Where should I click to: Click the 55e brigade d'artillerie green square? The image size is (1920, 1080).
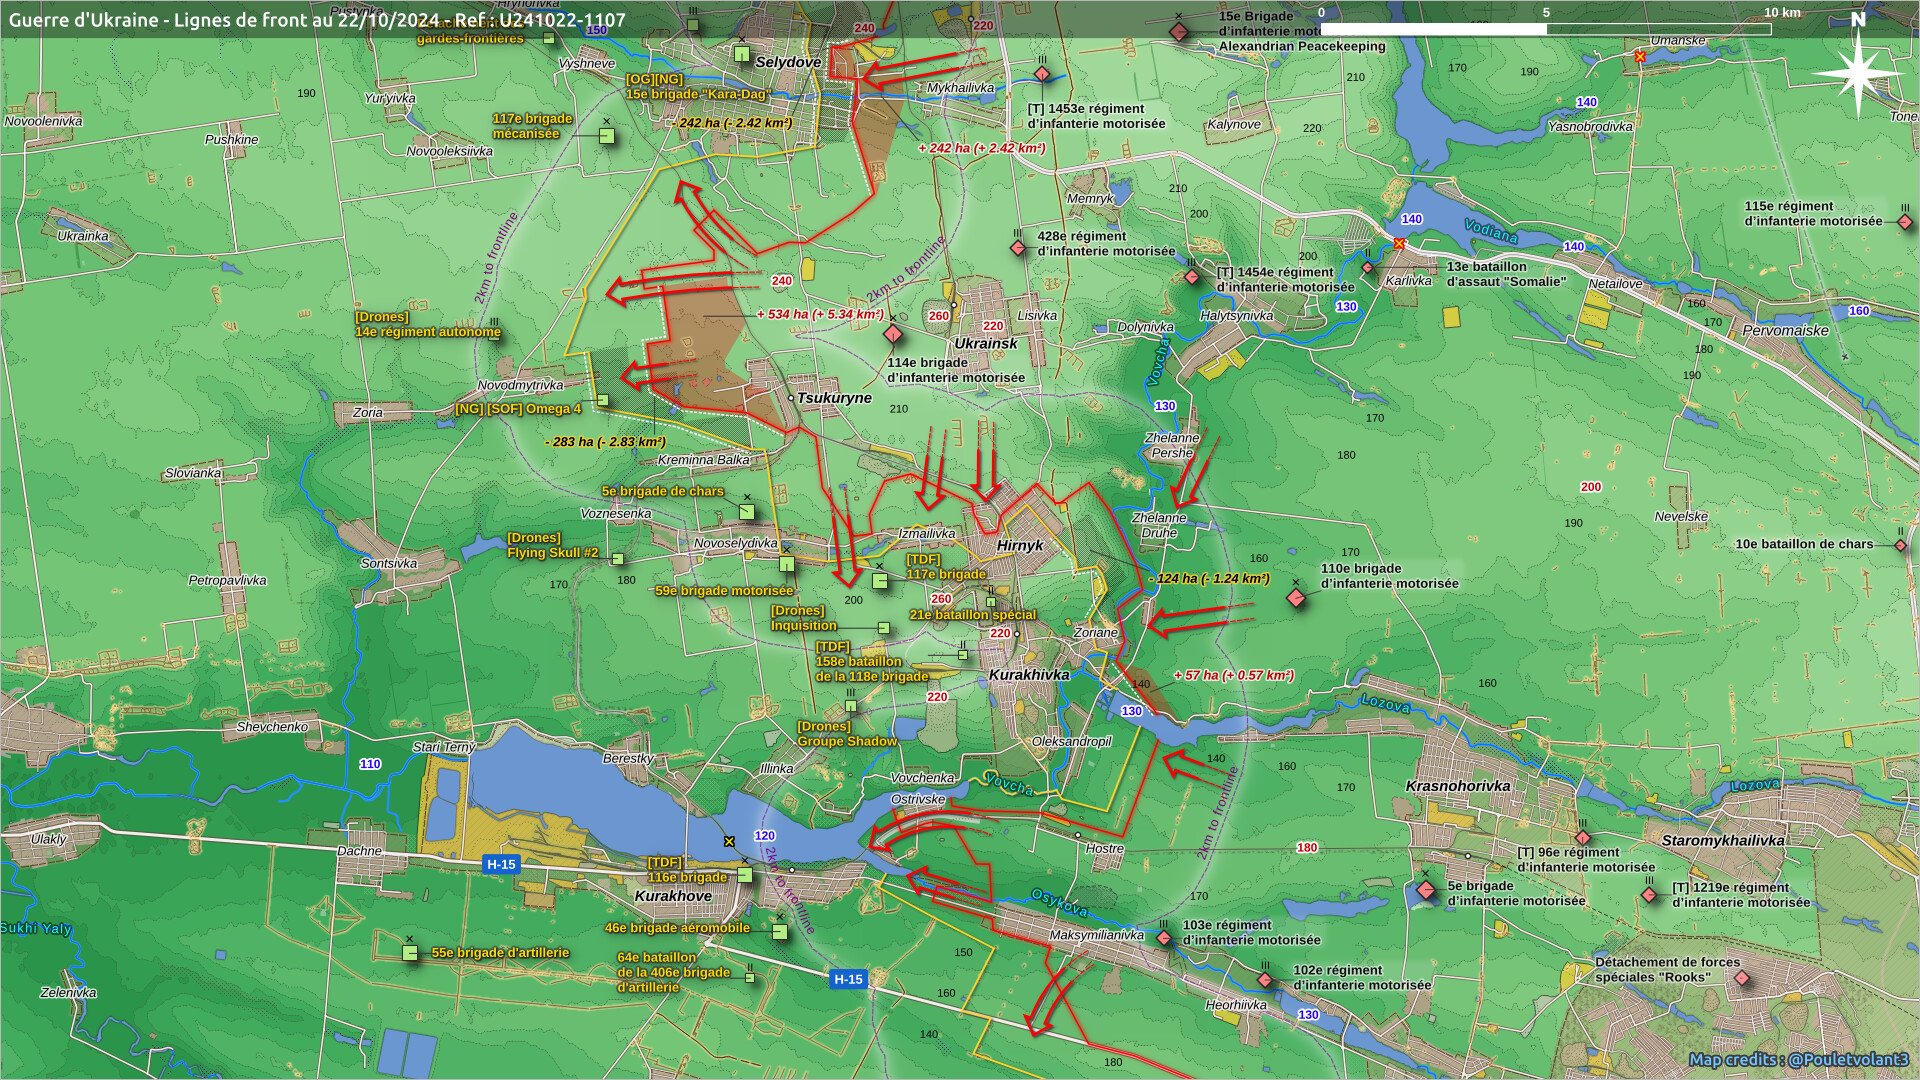pyautogui.click(x=410, y=953)
